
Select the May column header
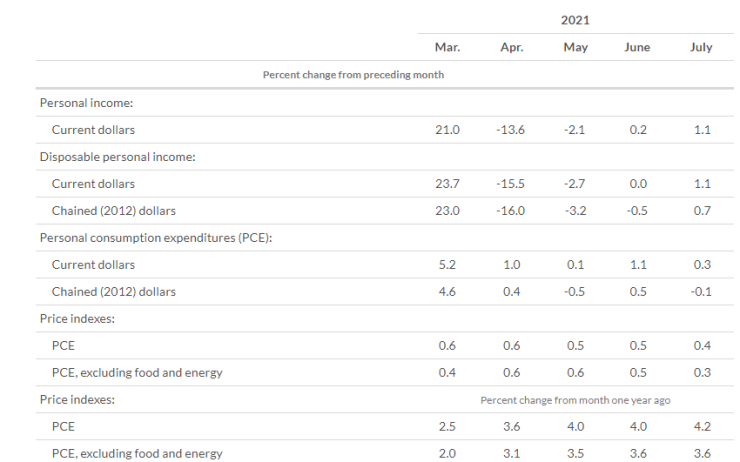(x=575, y=47)
